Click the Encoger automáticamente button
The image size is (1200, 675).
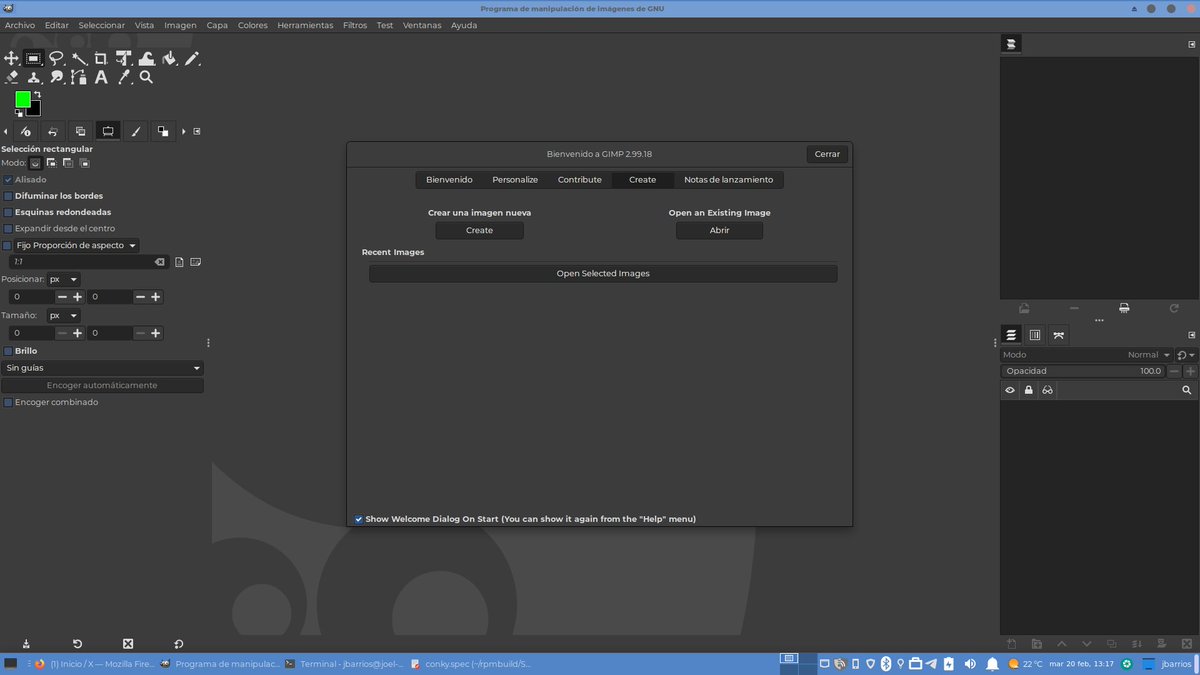[102, 385]
